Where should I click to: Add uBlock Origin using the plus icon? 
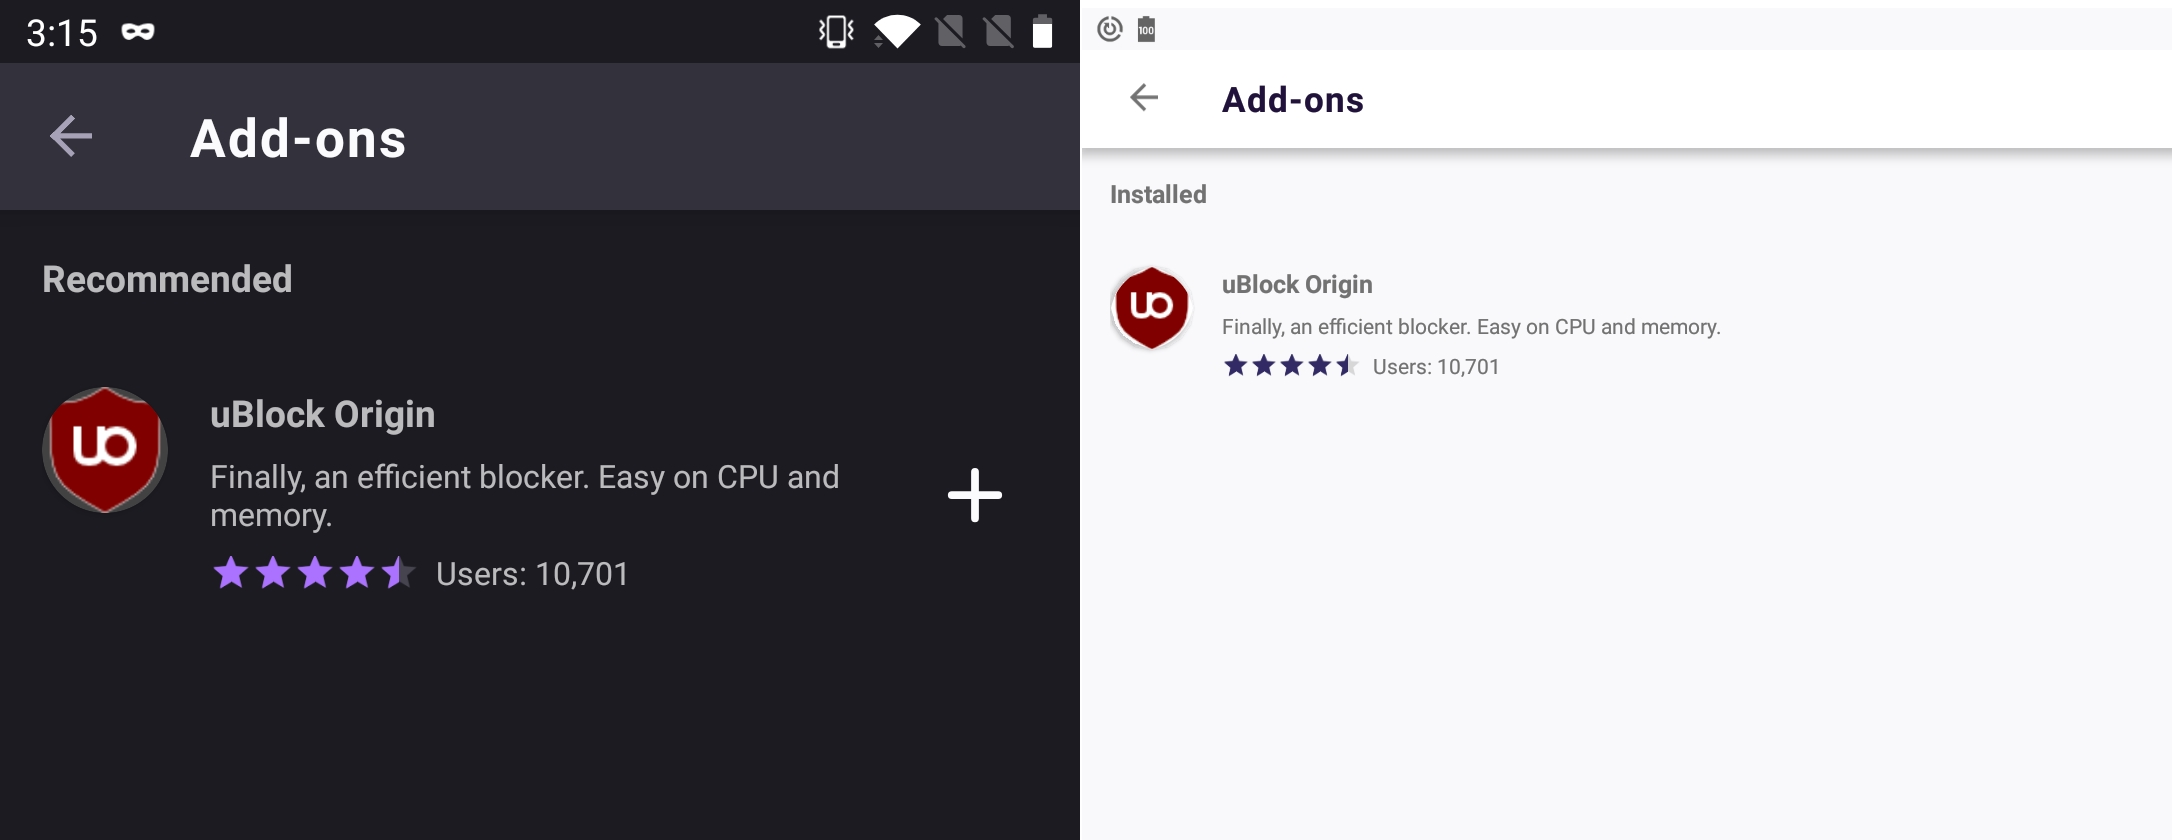(x=975, y=495)
